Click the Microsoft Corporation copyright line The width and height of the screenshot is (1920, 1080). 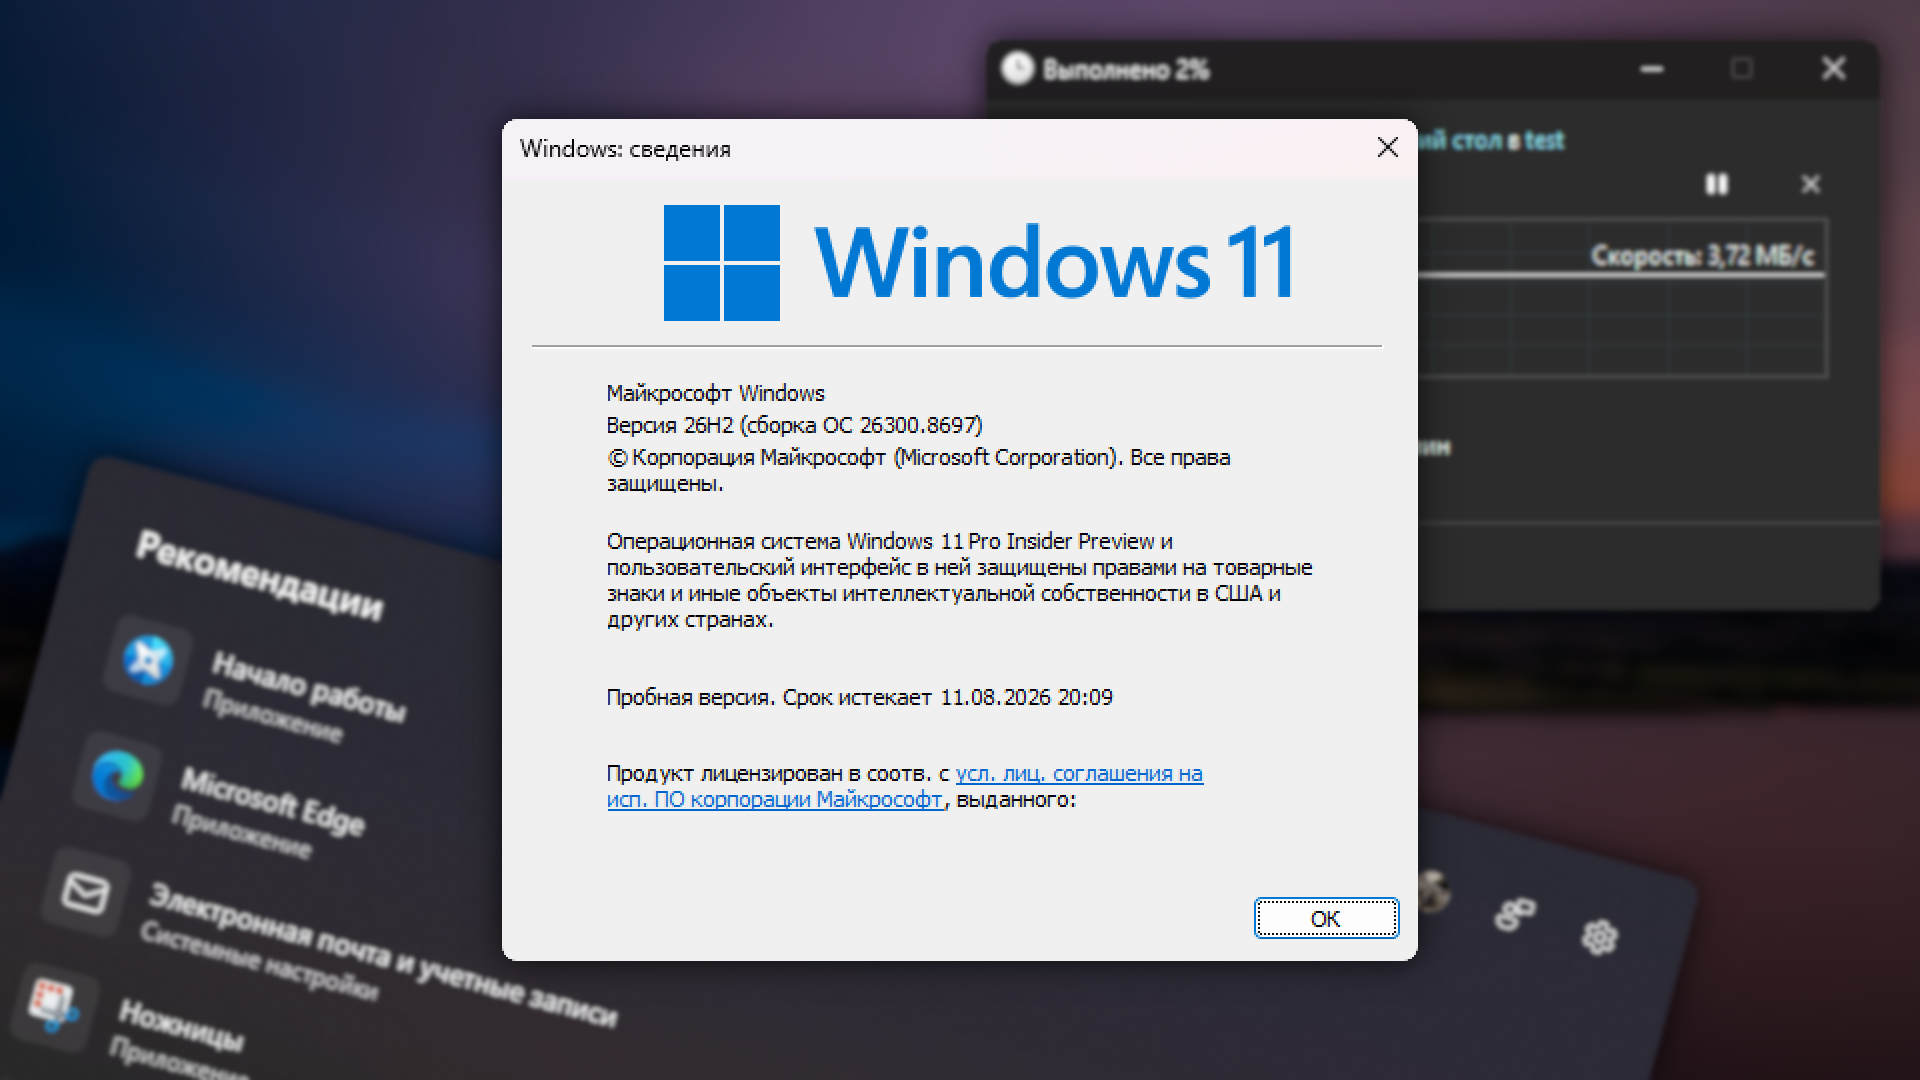tap(918, 470)
